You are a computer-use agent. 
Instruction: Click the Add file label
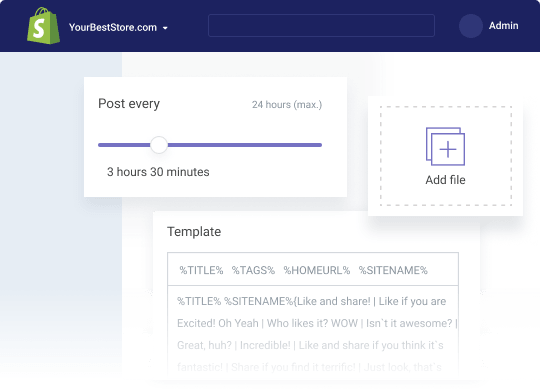coord(445,180)
